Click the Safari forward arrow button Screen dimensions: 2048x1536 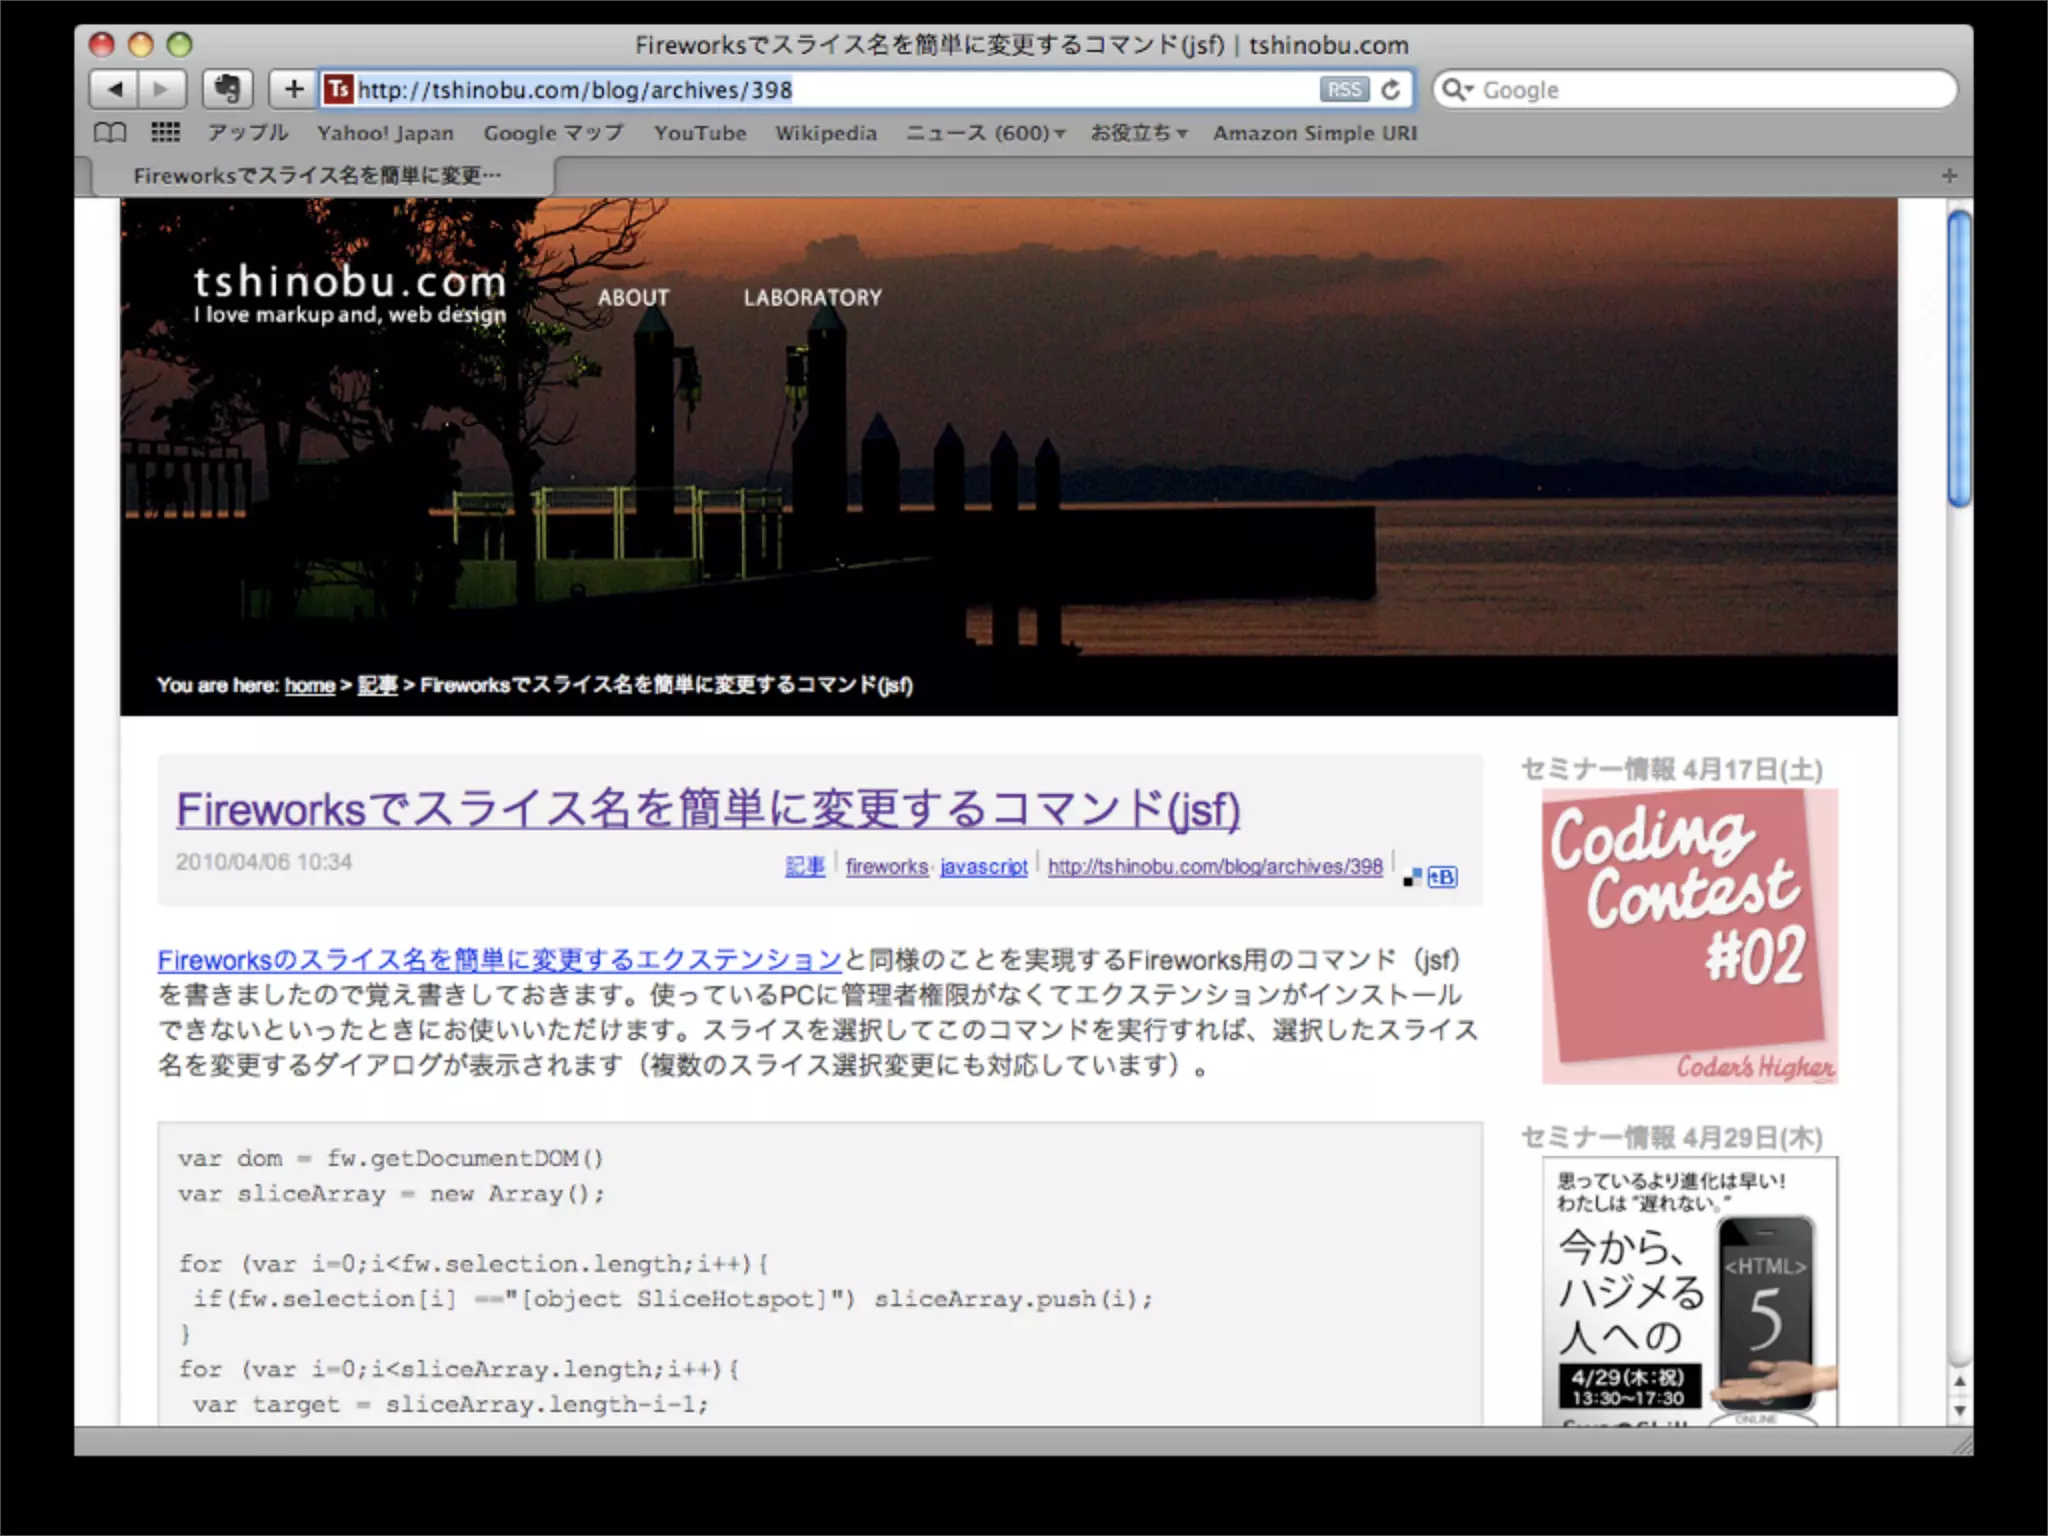click(x=161, y=90)
